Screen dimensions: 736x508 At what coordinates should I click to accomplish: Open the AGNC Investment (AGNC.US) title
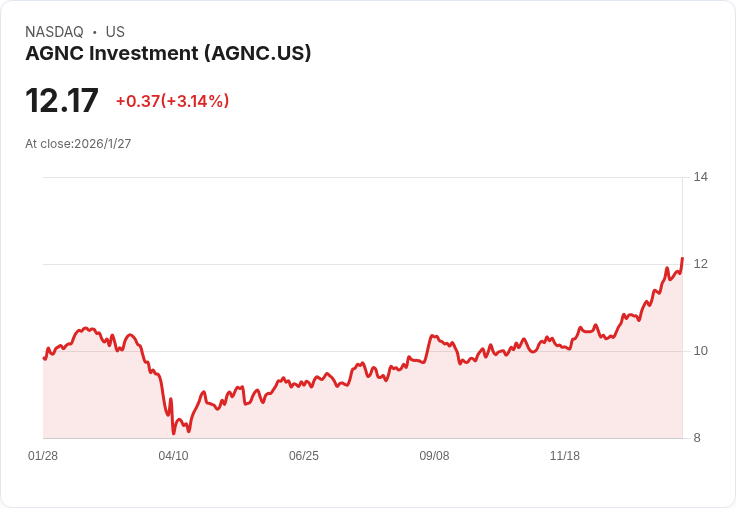(x=168, y=53)
